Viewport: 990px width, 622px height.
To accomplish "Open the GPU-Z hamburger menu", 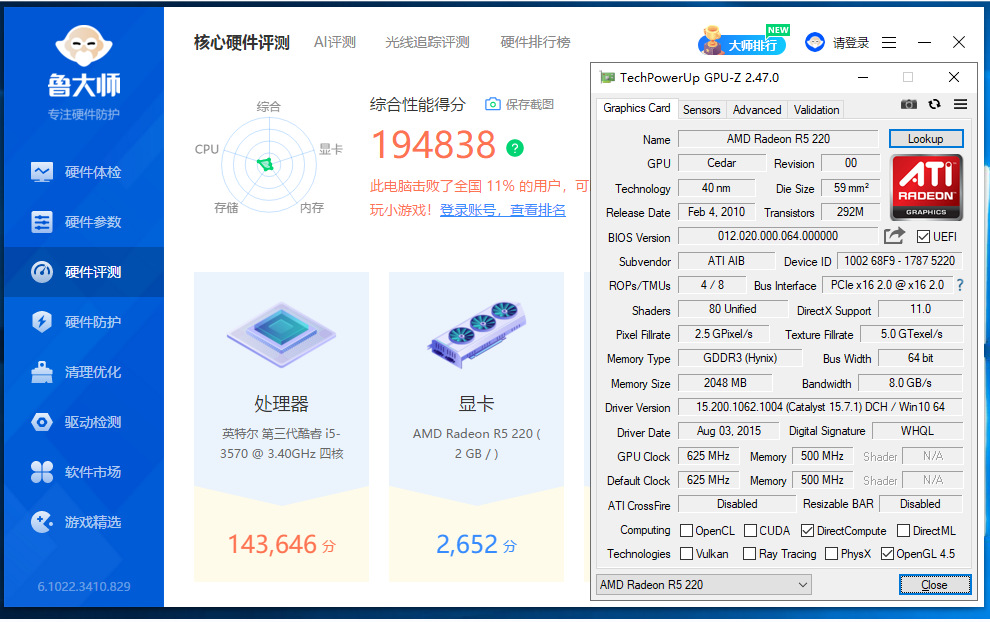I will pos(960,104).
